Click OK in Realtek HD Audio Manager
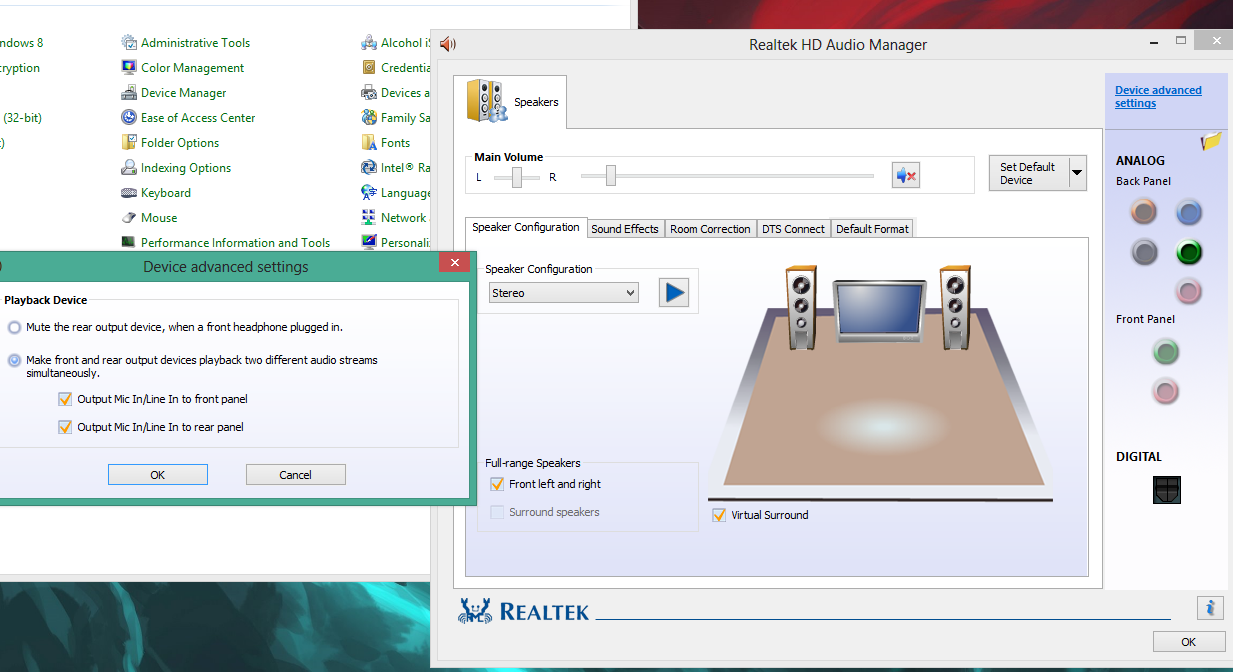 tap(1189, 642)
